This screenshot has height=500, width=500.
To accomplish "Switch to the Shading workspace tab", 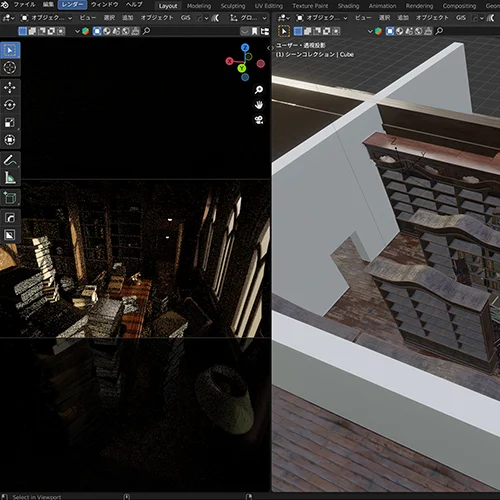I will tap(348, 6).
